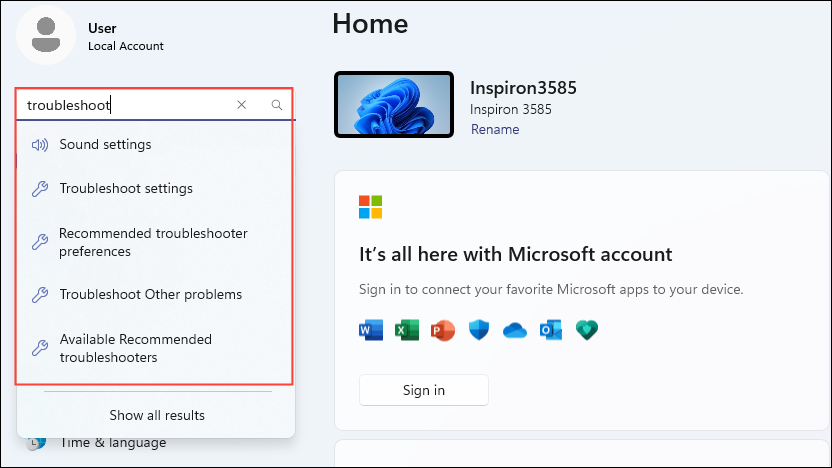Click the search magnifier icon
Screen dimensions: 832x468
[x=276, y=105]
